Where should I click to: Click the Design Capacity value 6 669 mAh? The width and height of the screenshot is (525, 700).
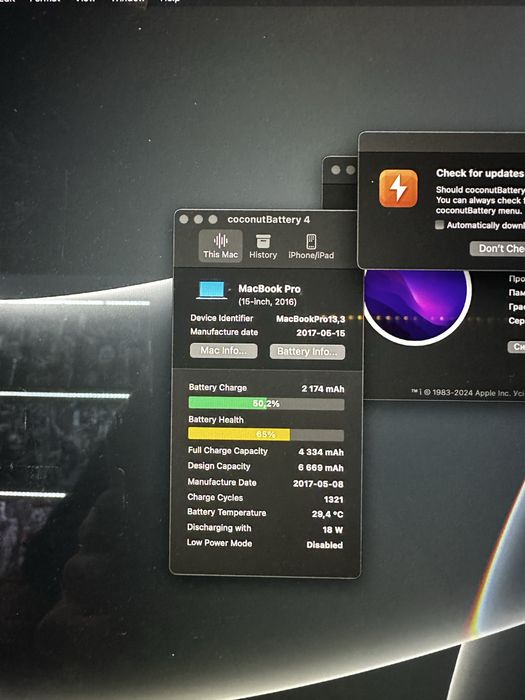click(x=321, y=468)
